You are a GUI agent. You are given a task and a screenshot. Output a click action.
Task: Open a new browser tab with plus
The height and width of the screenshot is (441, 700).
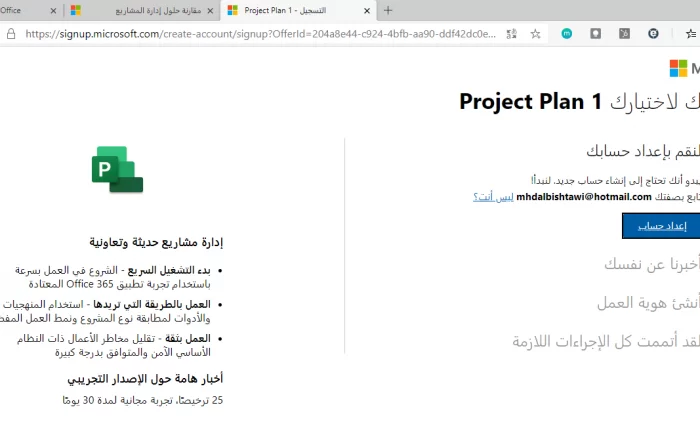[388, 10]
